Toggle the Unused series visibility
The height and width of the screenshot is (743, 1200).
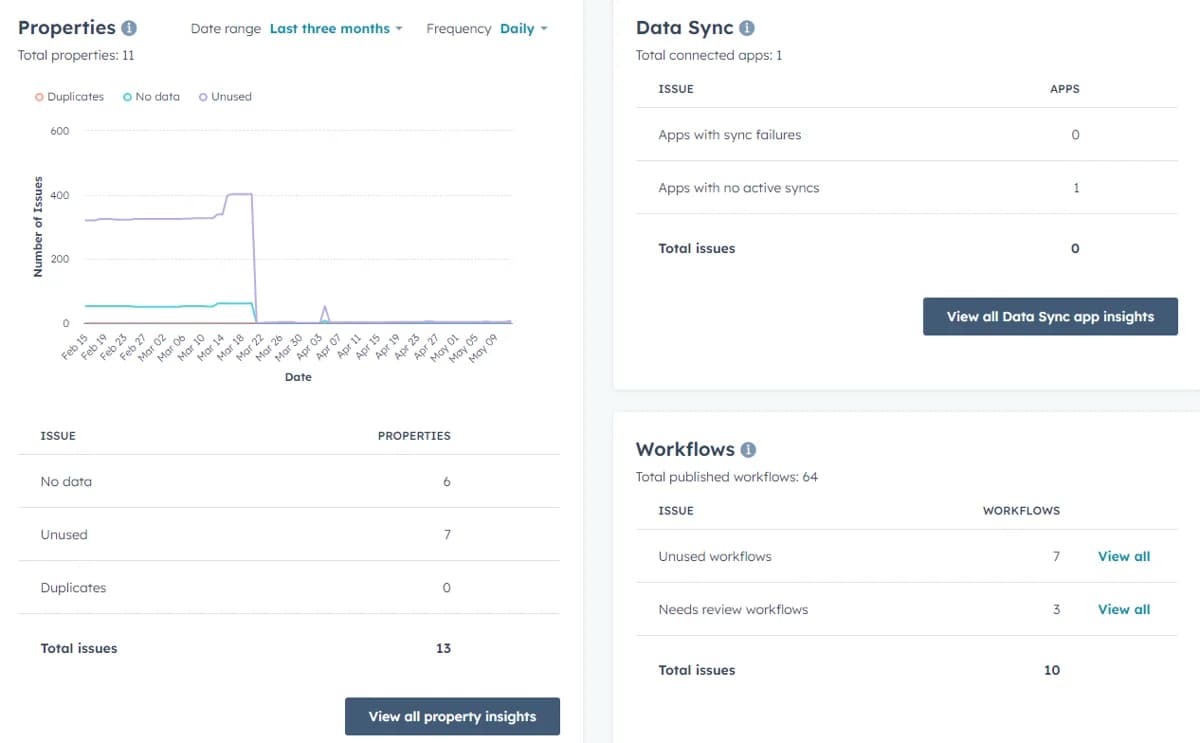pyautogui.click(x=227, y=96)
